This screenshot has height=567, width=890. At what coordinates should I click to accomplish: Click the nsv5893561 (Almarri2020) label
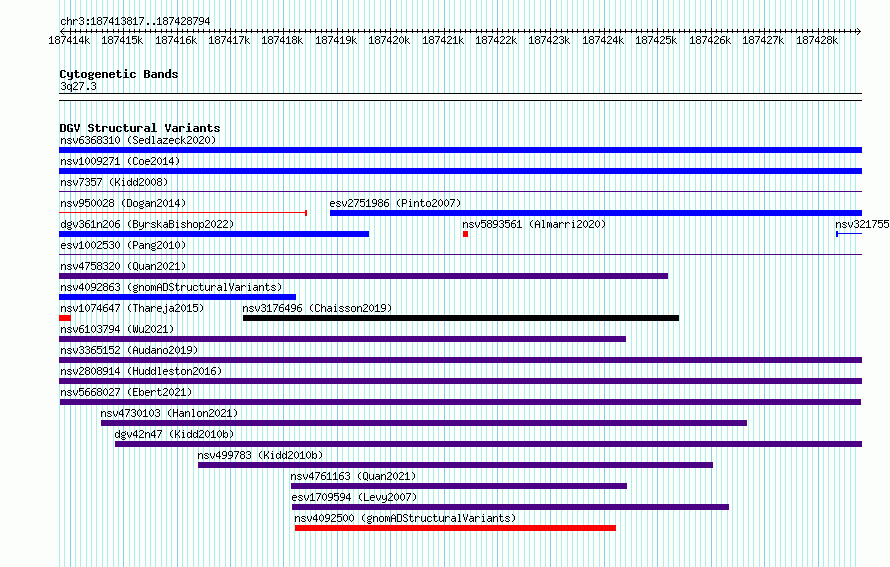tap(534, 224)
